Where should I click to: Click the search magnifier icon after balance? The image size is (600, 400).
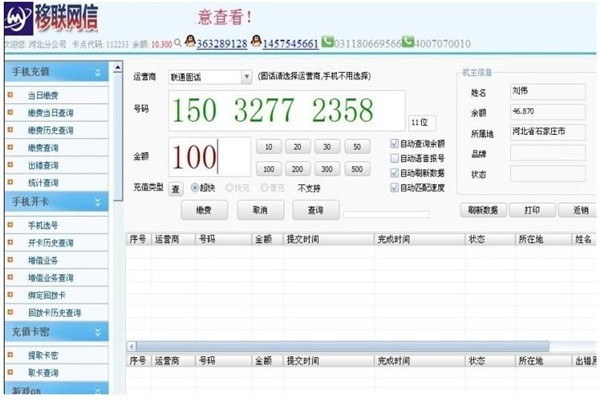pyautogui.click(x=178, y=43)
